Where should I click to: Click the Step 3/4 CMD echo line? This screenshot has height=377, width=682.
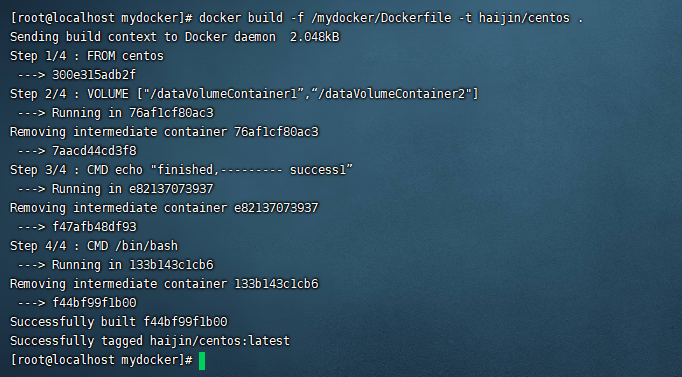coord(181,170)
